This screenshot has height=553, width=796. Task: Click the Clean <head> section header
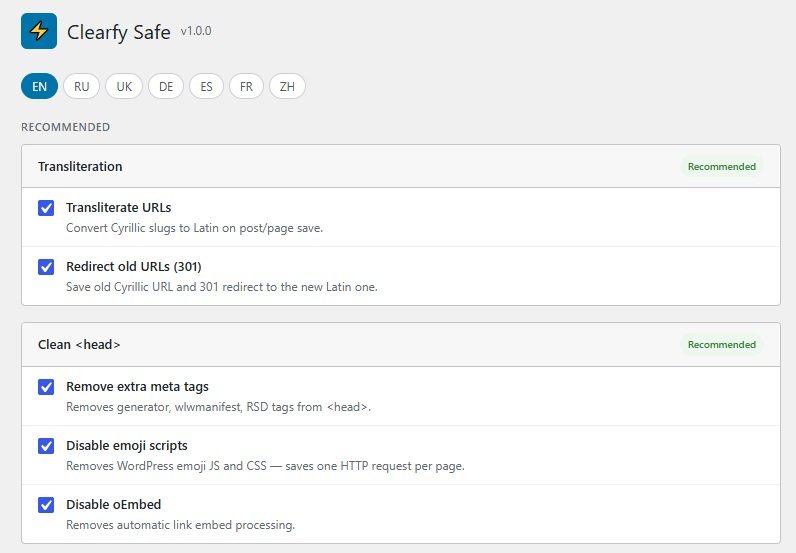pyautogui.click(x=401, y=345)
